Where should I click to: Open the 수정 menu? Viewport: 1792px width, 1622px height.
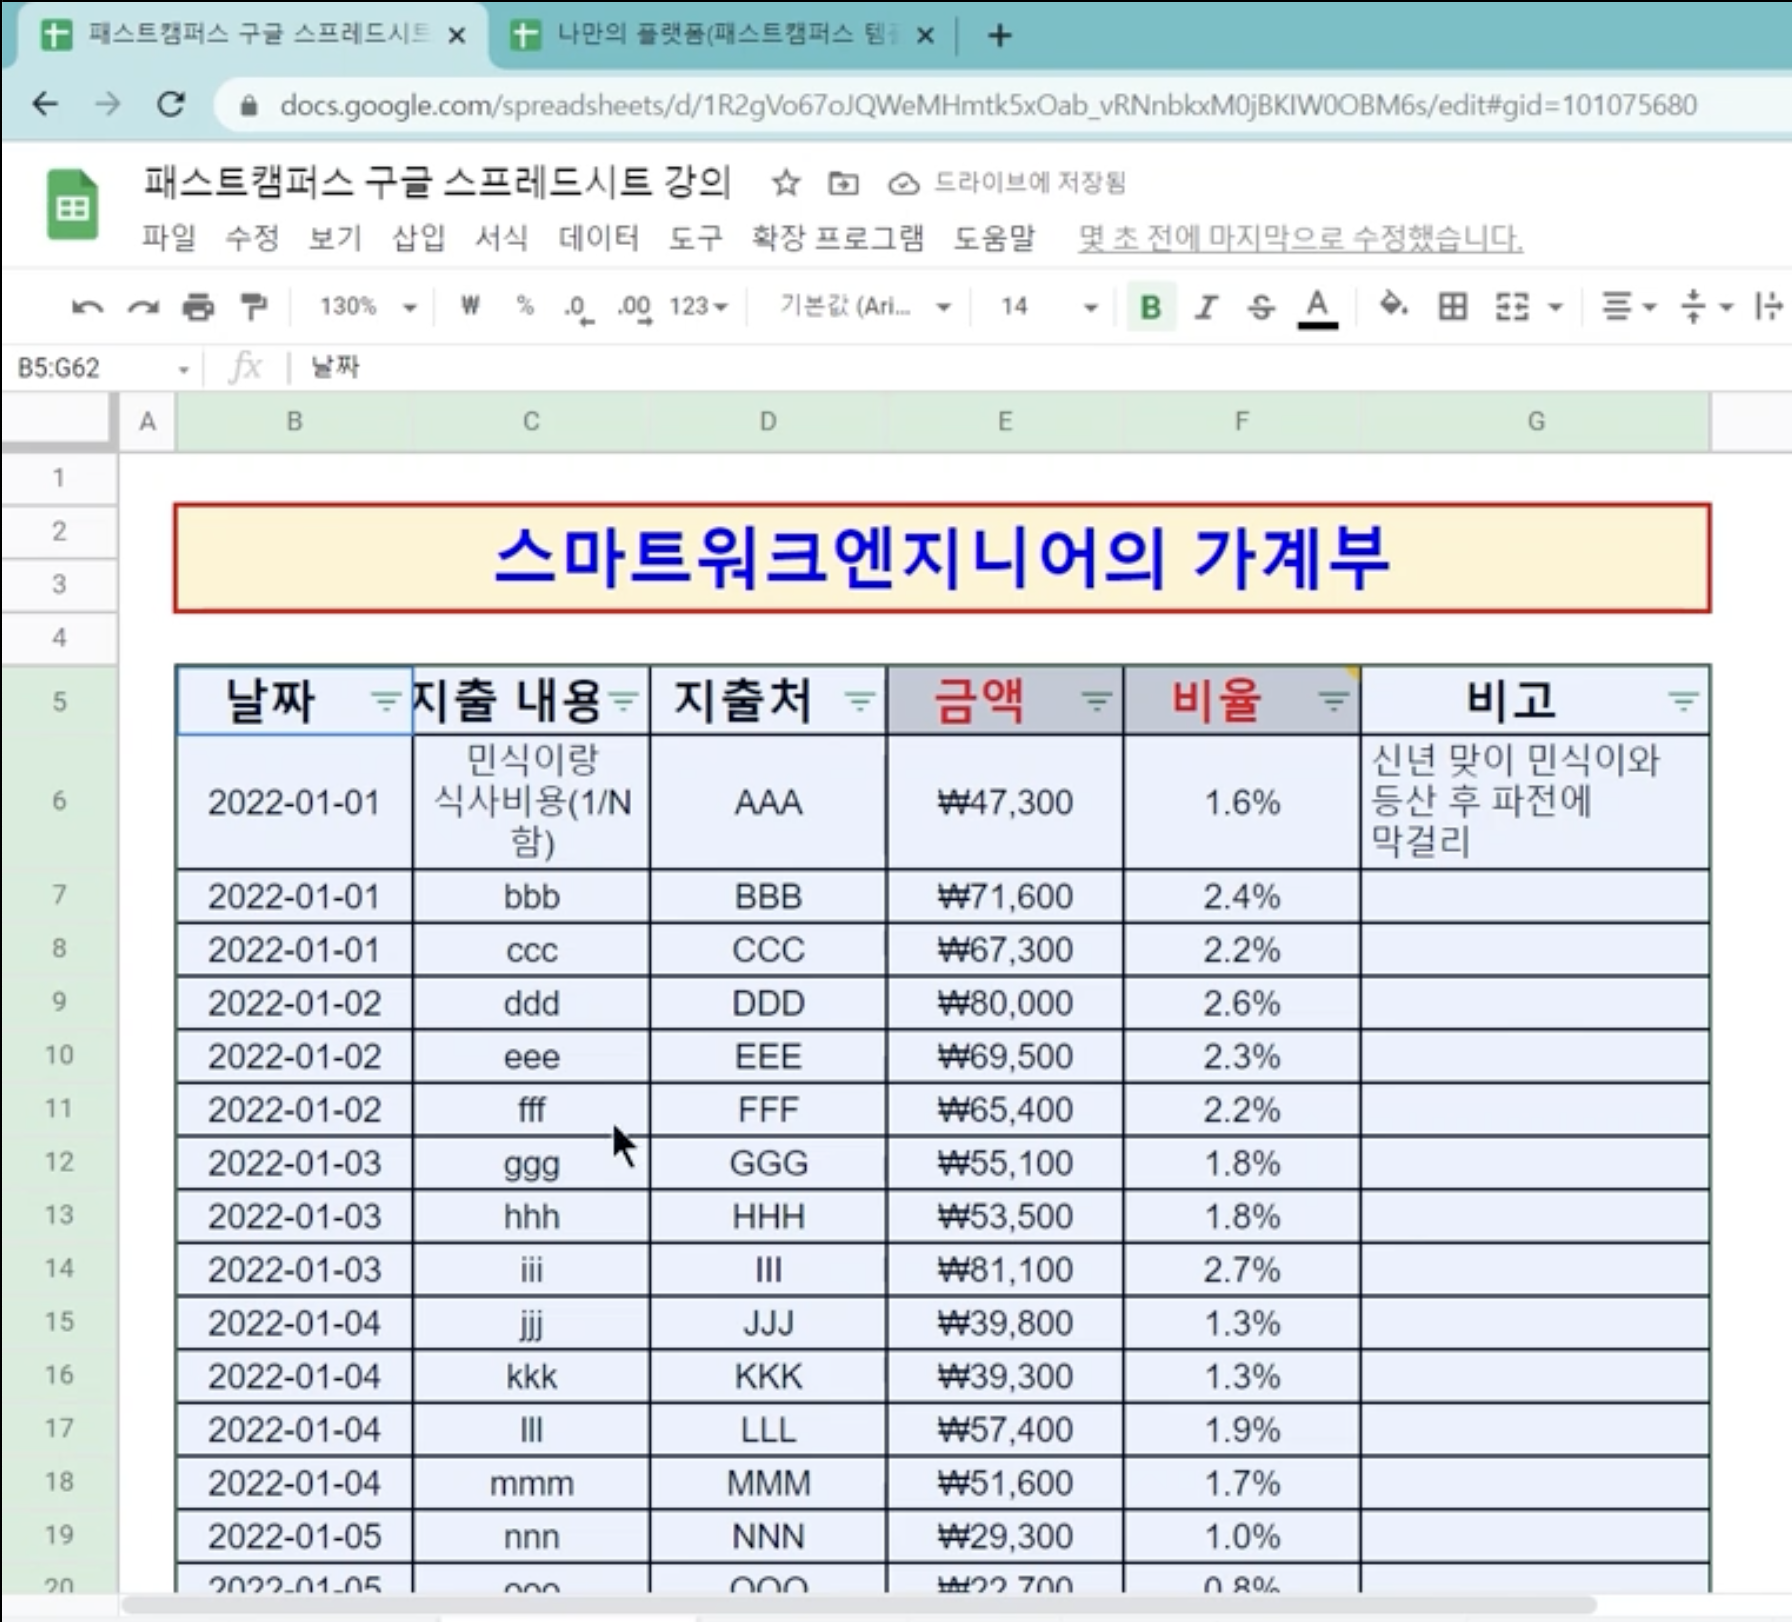click(251, 238)
